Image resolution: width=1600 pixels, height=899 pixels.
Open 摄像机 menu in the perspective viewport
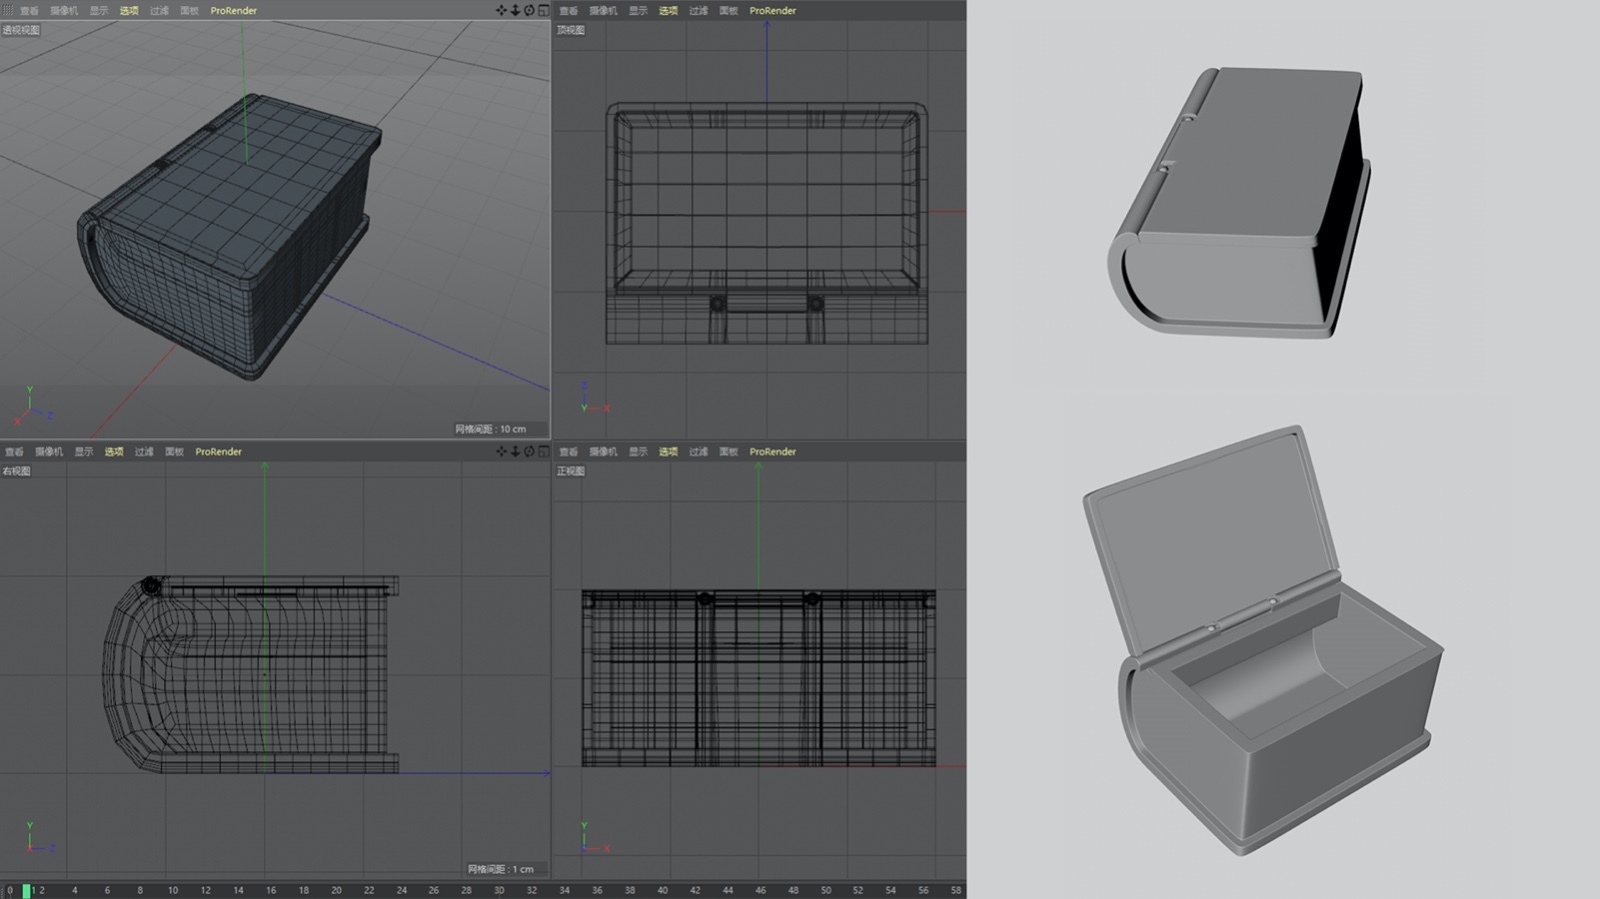click(64, 10)
